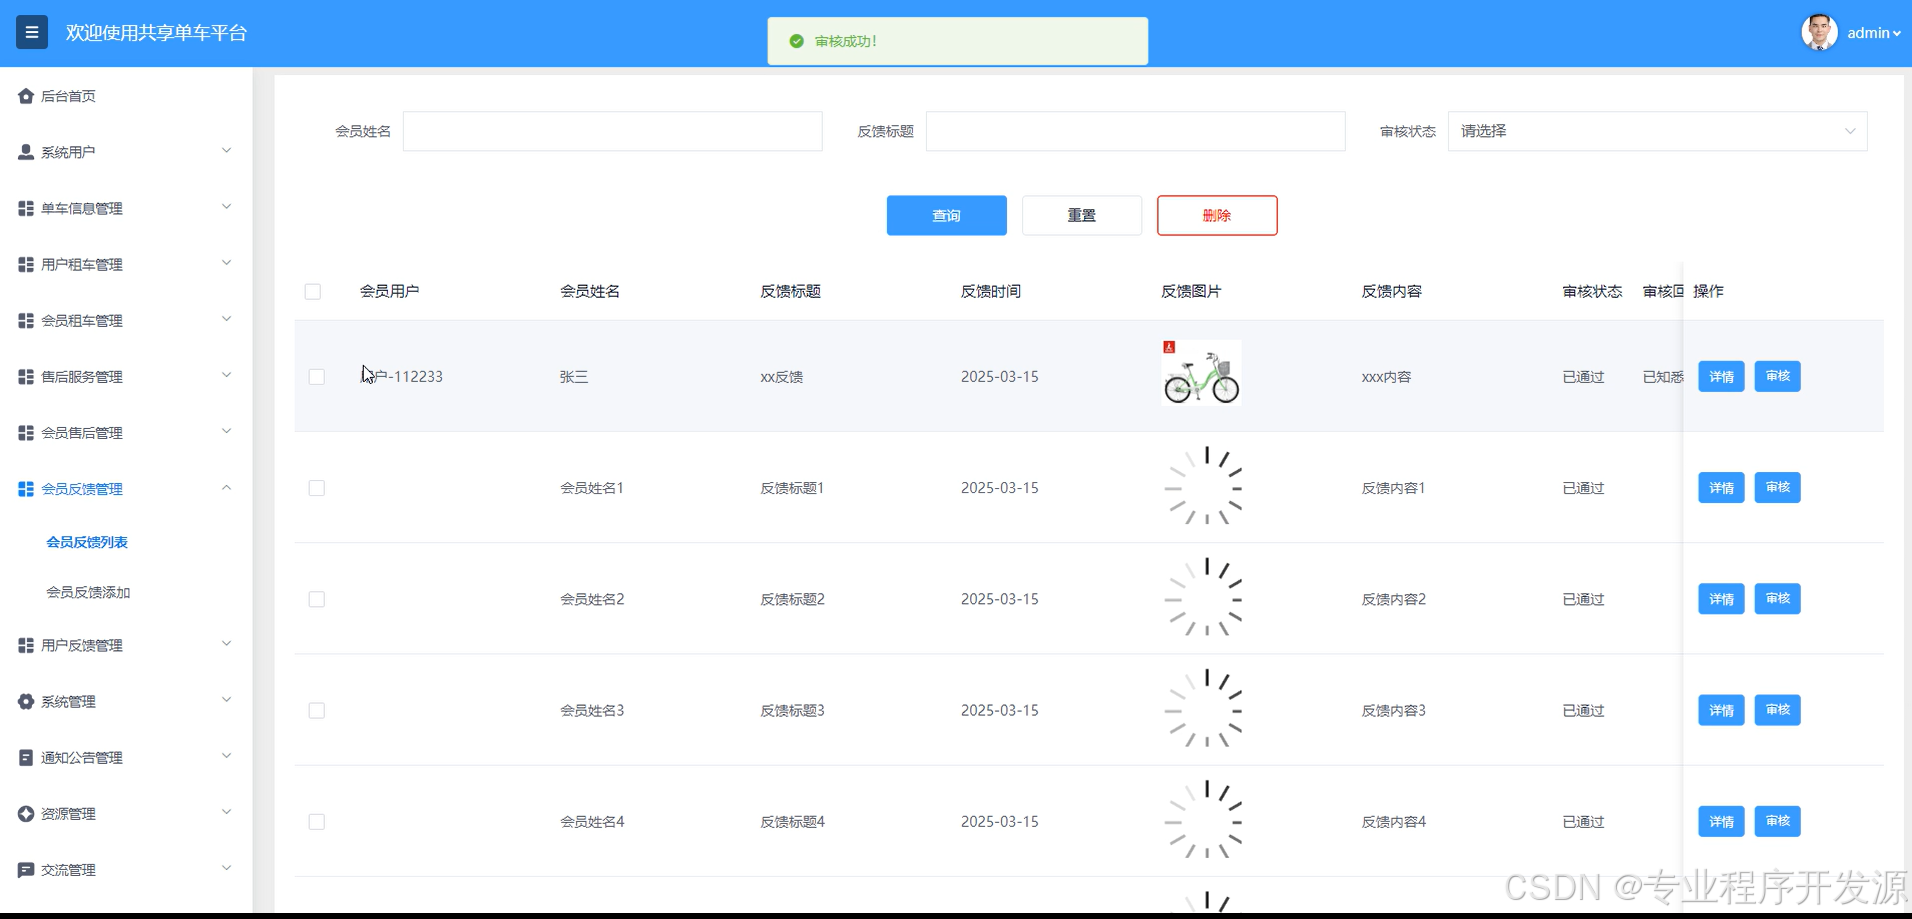Check the row checkbox for 会员姓名2

tap(317, 598)
